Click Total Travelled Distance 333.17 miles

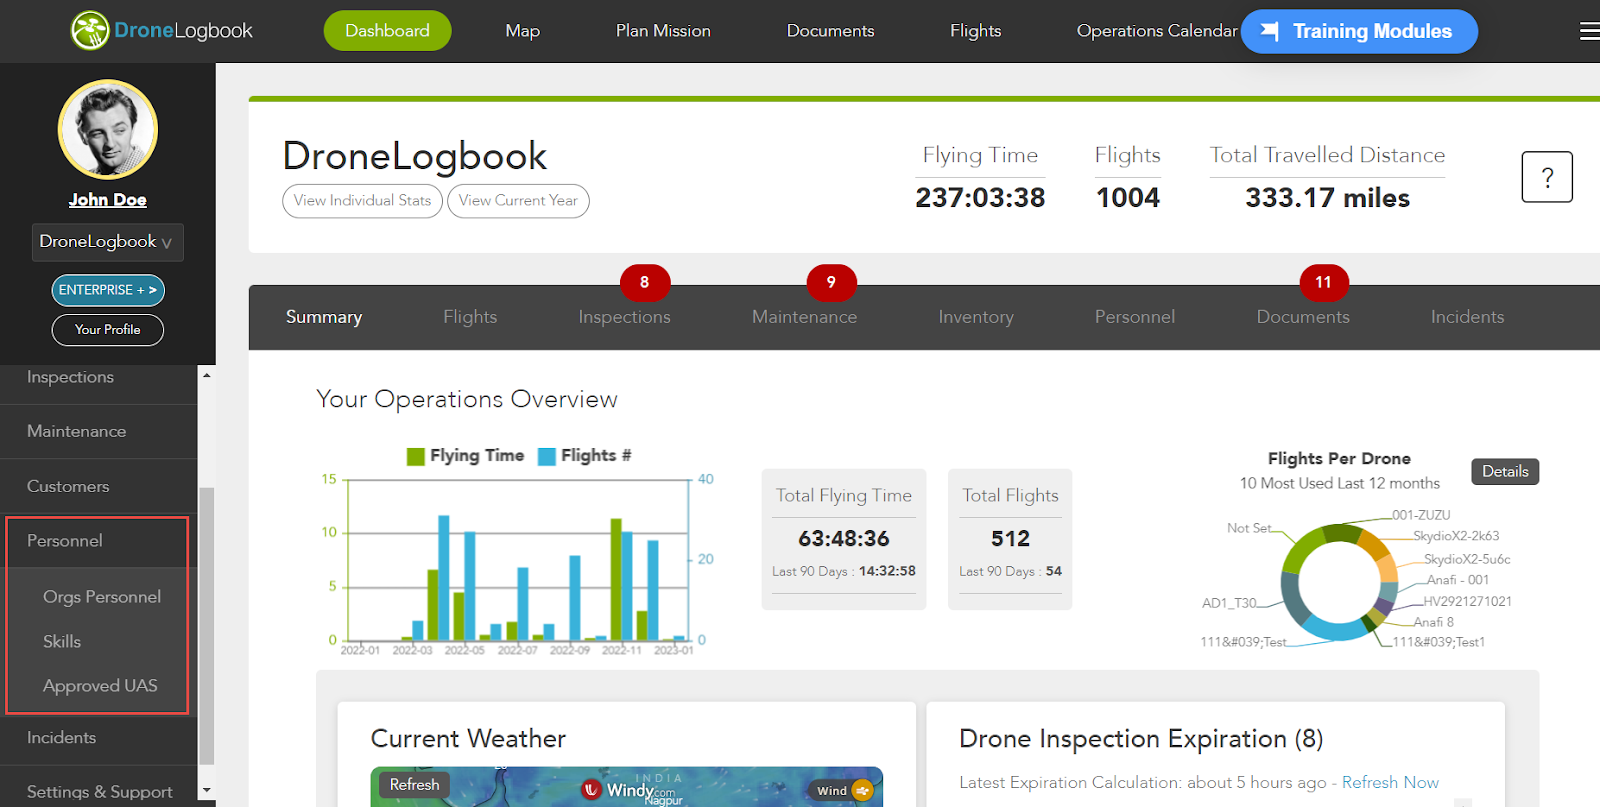tap(1327, 198)
